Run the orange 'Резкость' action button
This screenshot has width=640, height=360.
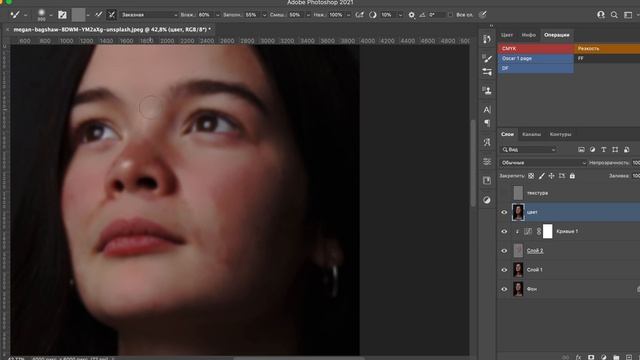[x=607, y=49]
